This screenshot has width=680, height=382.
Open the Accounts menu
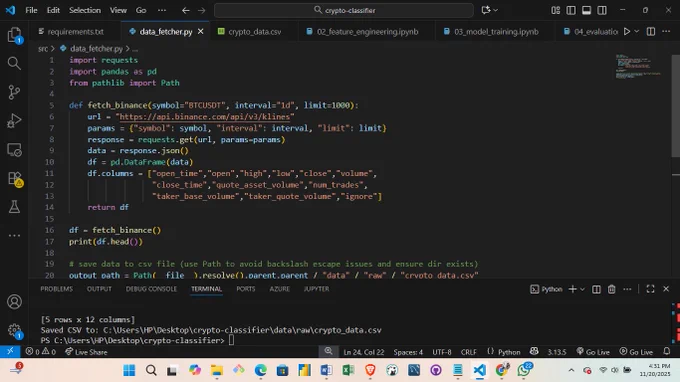[x=14, y=301]
